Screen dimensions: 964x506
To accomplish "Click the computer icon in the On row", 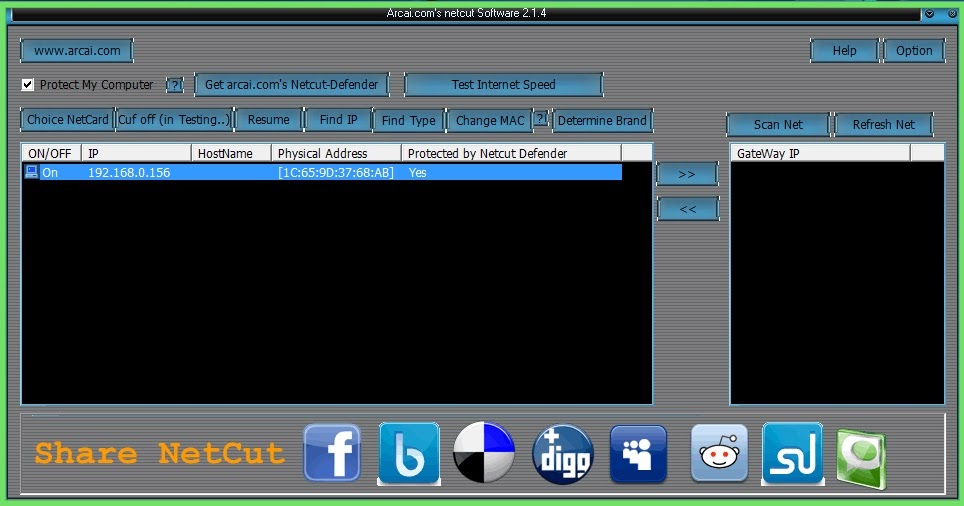I will (x=31, y=172).
